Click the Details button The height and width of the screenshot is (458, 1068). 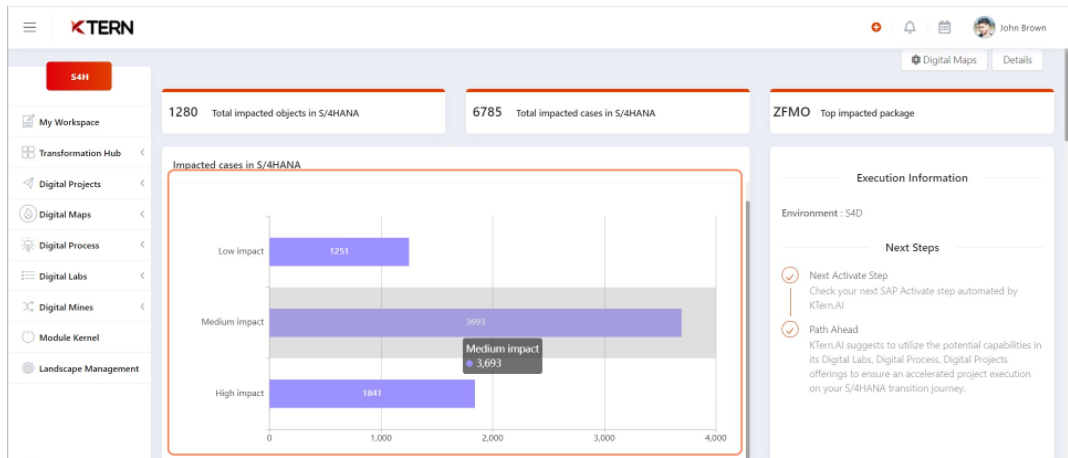click(1017, 60)
